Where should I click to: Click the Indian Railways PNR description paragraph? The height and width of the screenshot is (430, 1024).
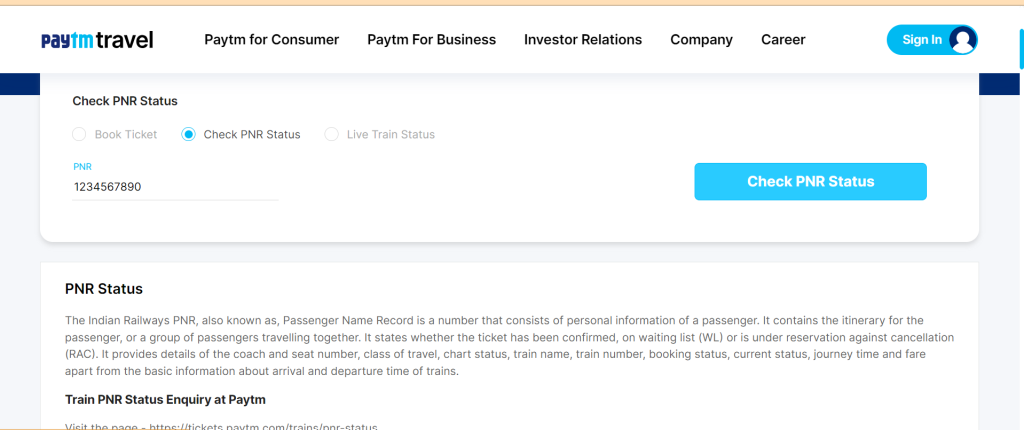(x=509, y=346)
